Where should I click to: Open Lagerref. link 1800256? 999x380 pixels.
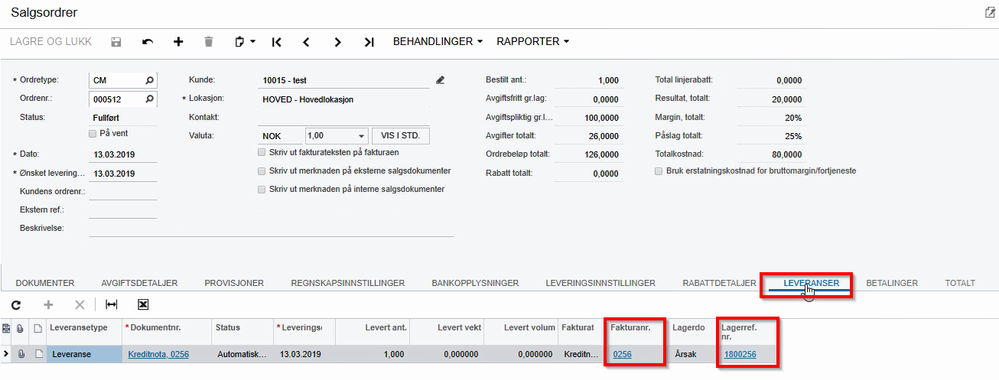pyautogui.click(x=740, y=354)
